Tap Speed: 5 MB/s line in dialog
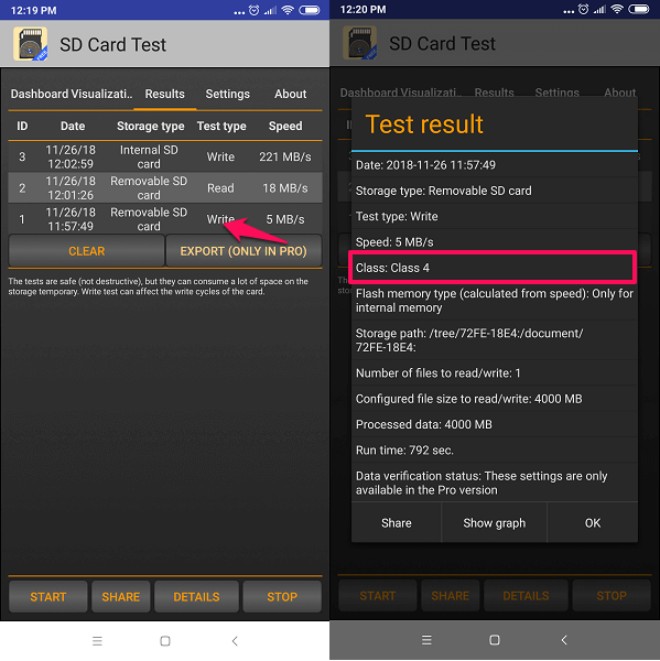This screenshot has width=660, height=661. pyautogui.click(x=494, y=242)
